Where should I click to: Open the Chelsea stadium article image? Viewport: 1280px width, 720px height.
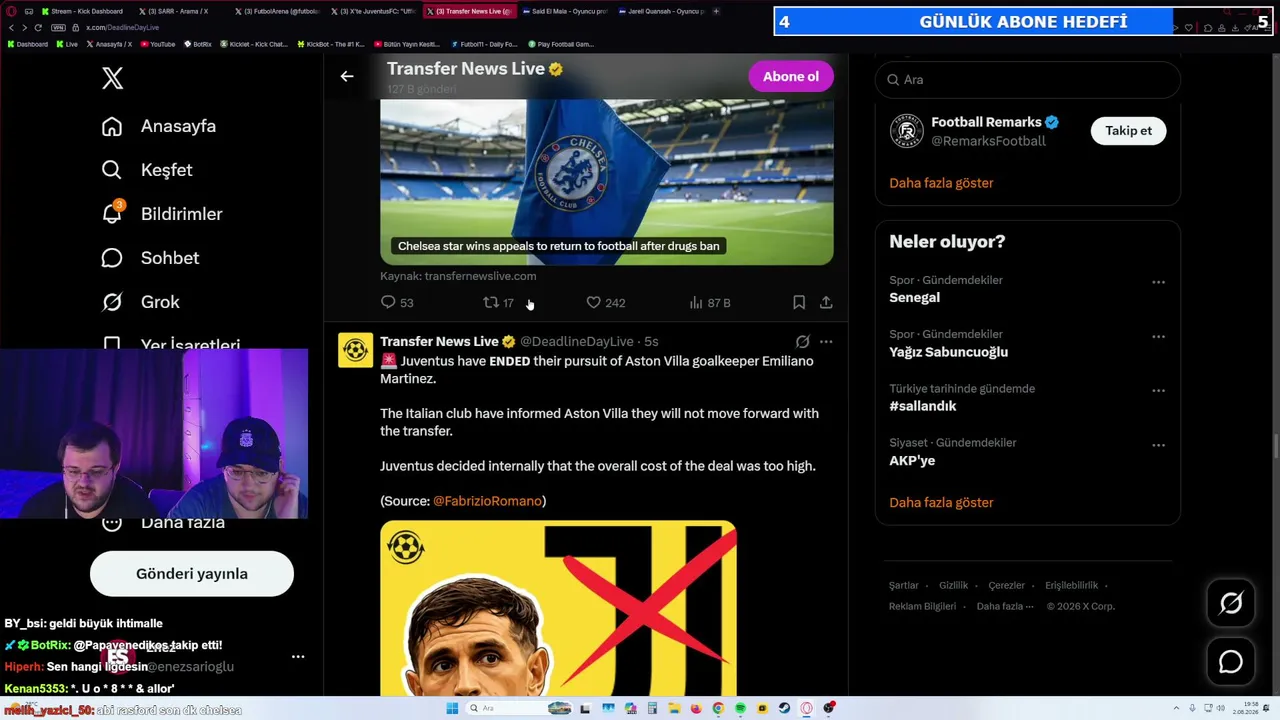pyautogui.click(x=607, y=182)
